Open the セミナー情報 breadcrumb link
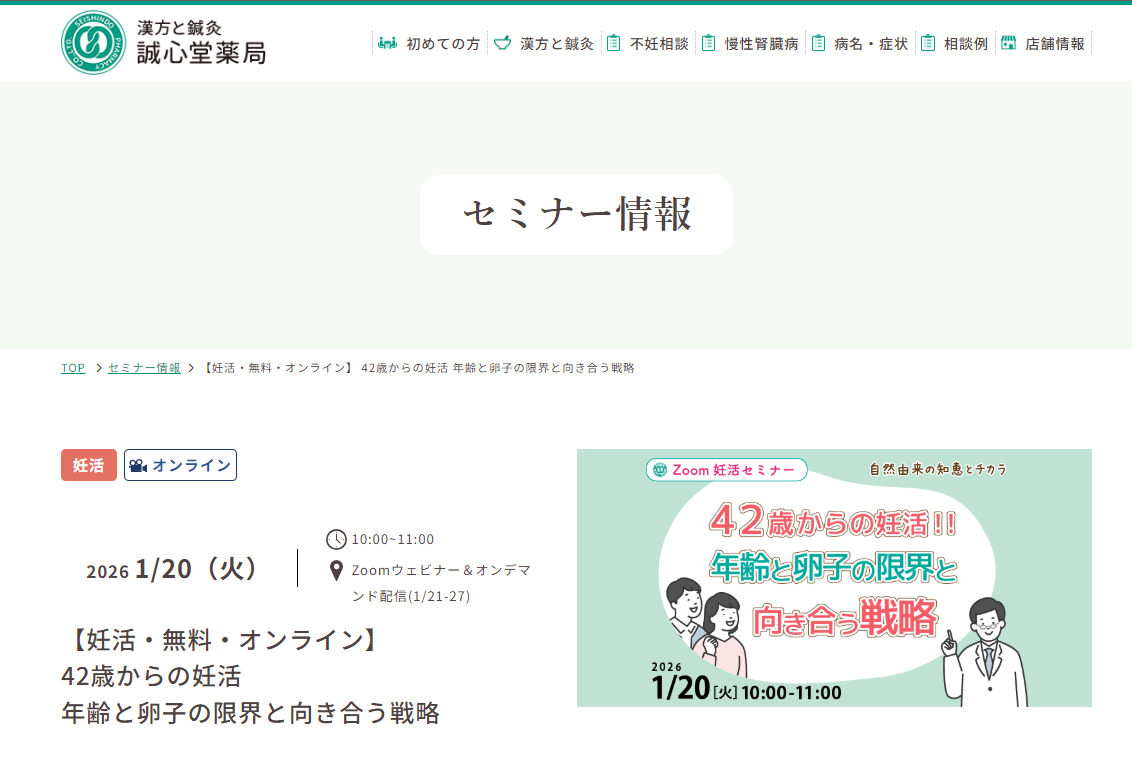The image size is (1132, 775). (144, 368)
